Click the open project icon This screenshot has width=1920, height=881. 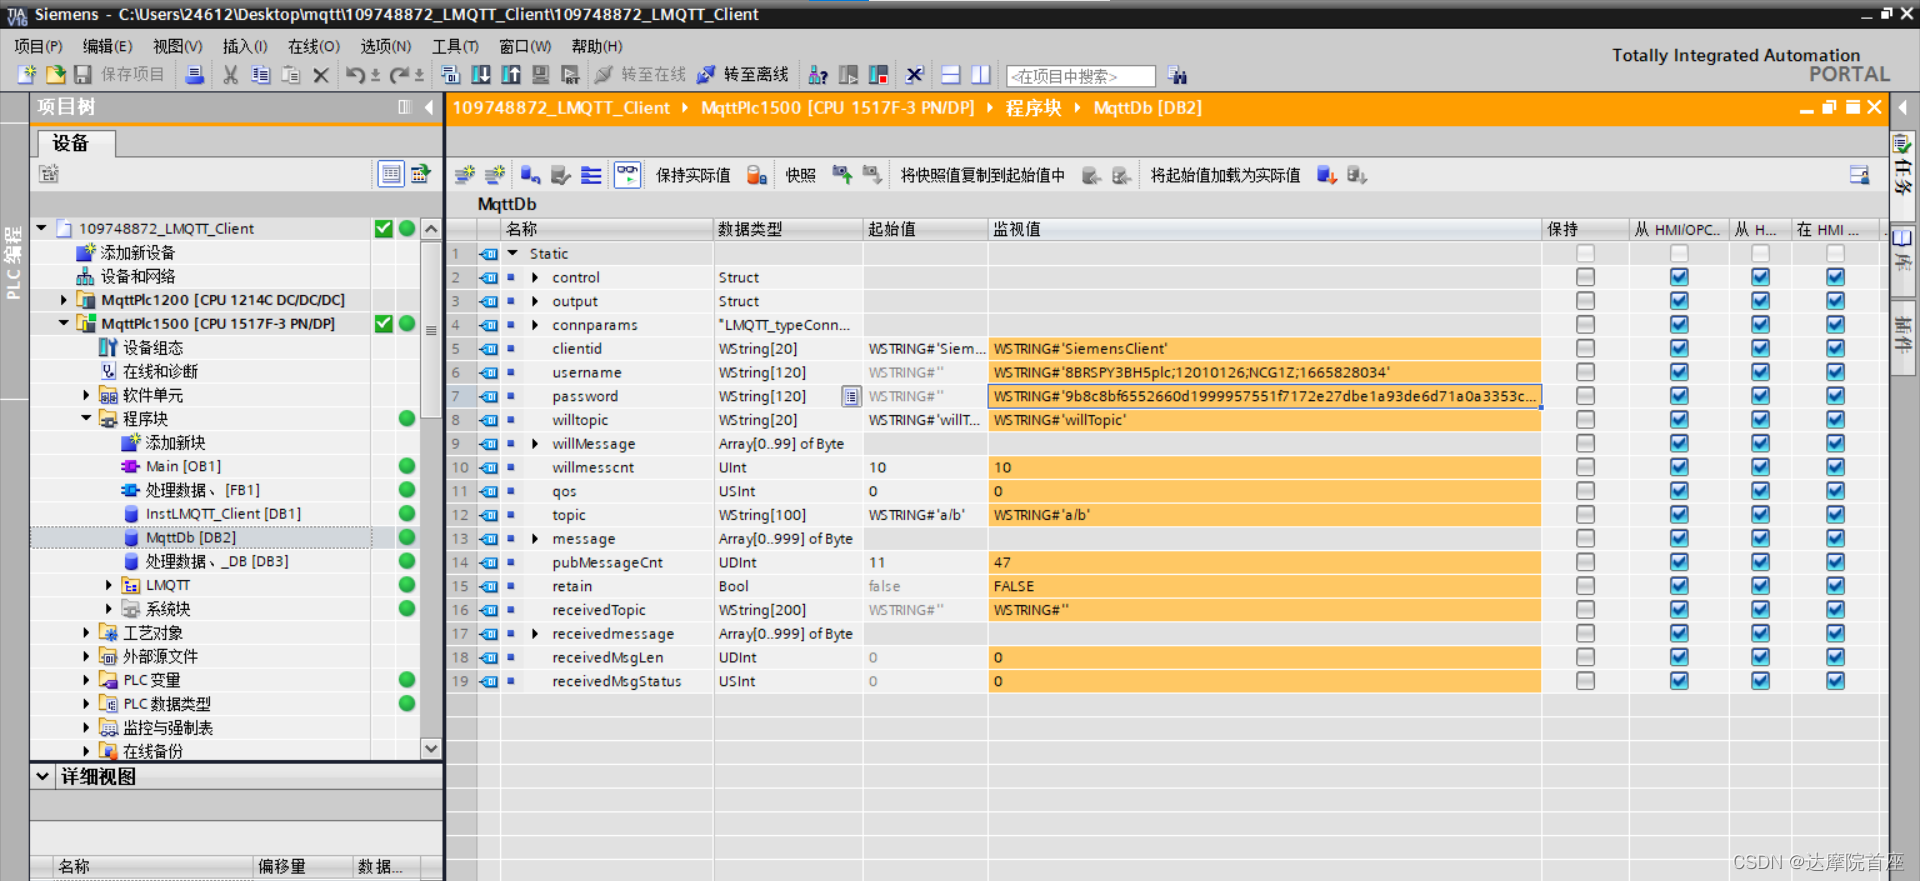55,75
